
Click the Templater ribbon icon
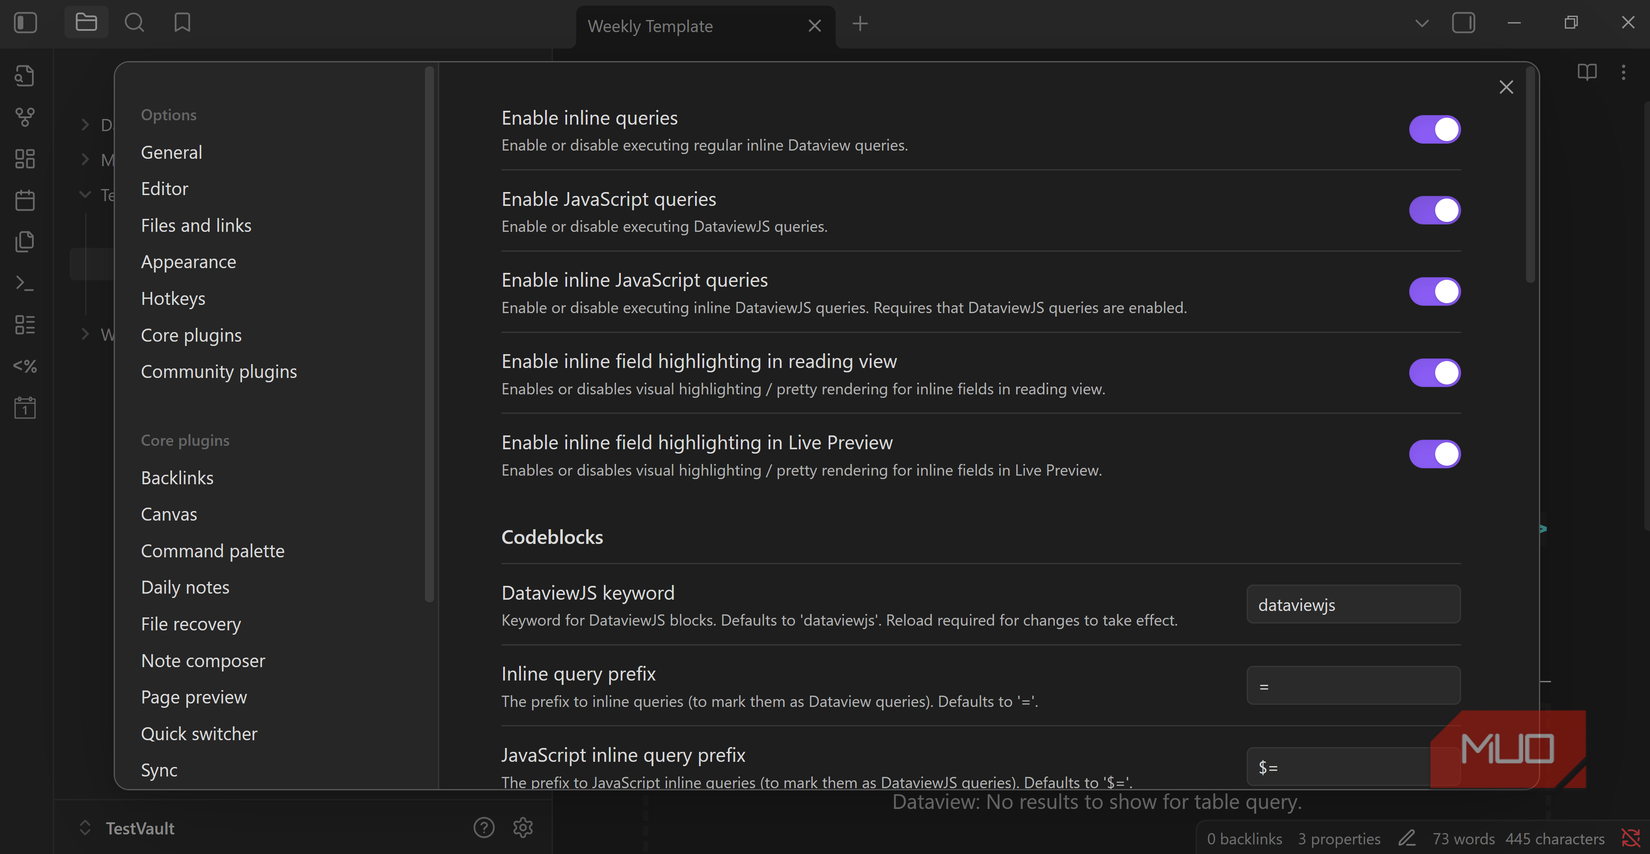click(25, 367)
